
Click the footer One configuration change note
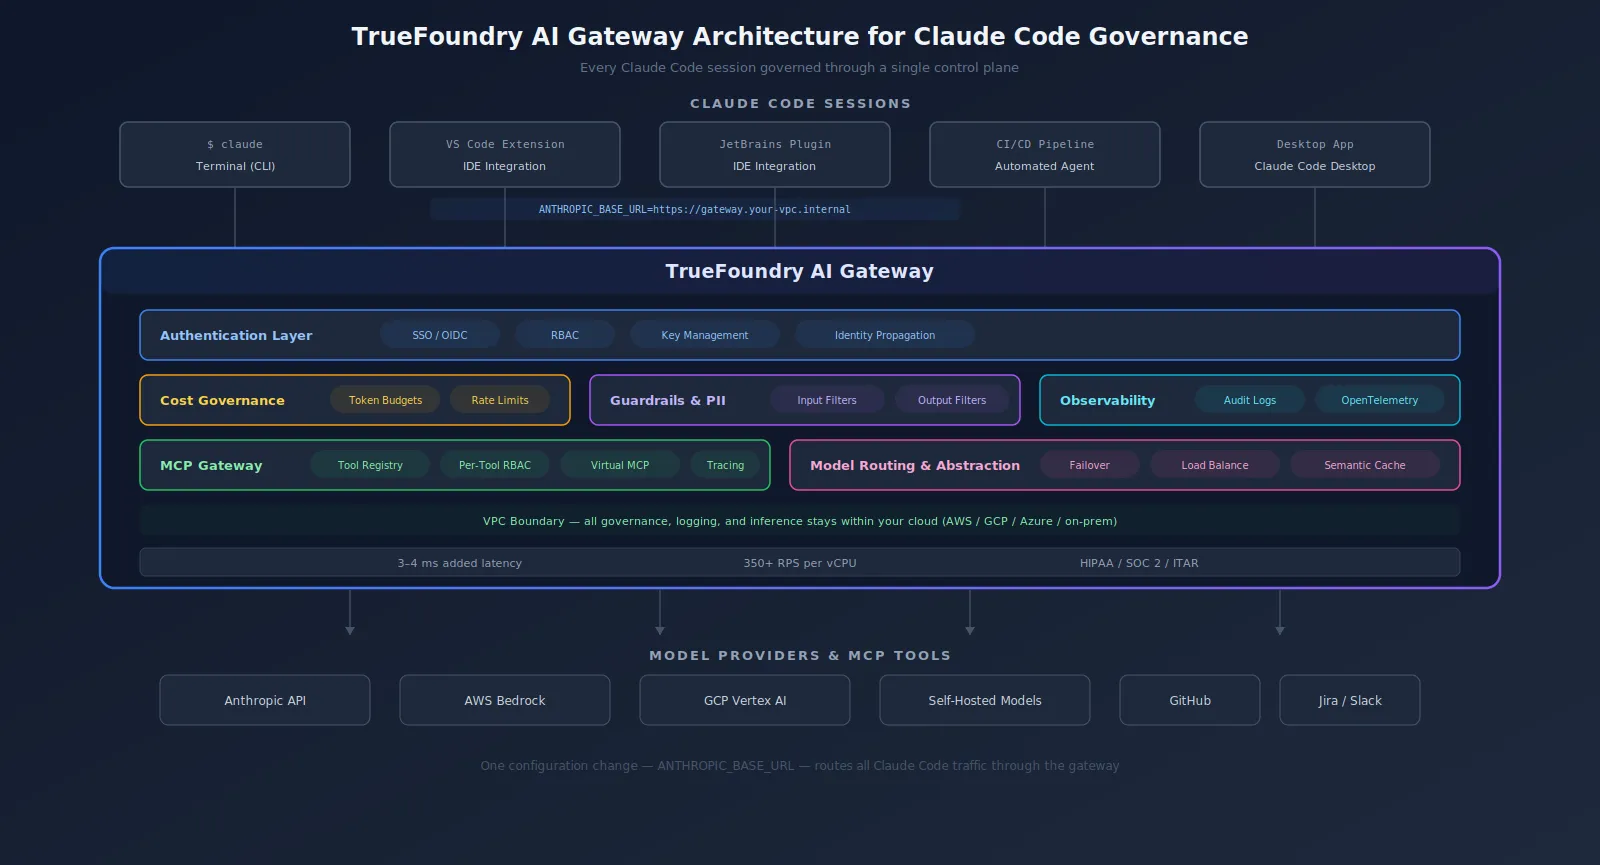click(800, 766)
